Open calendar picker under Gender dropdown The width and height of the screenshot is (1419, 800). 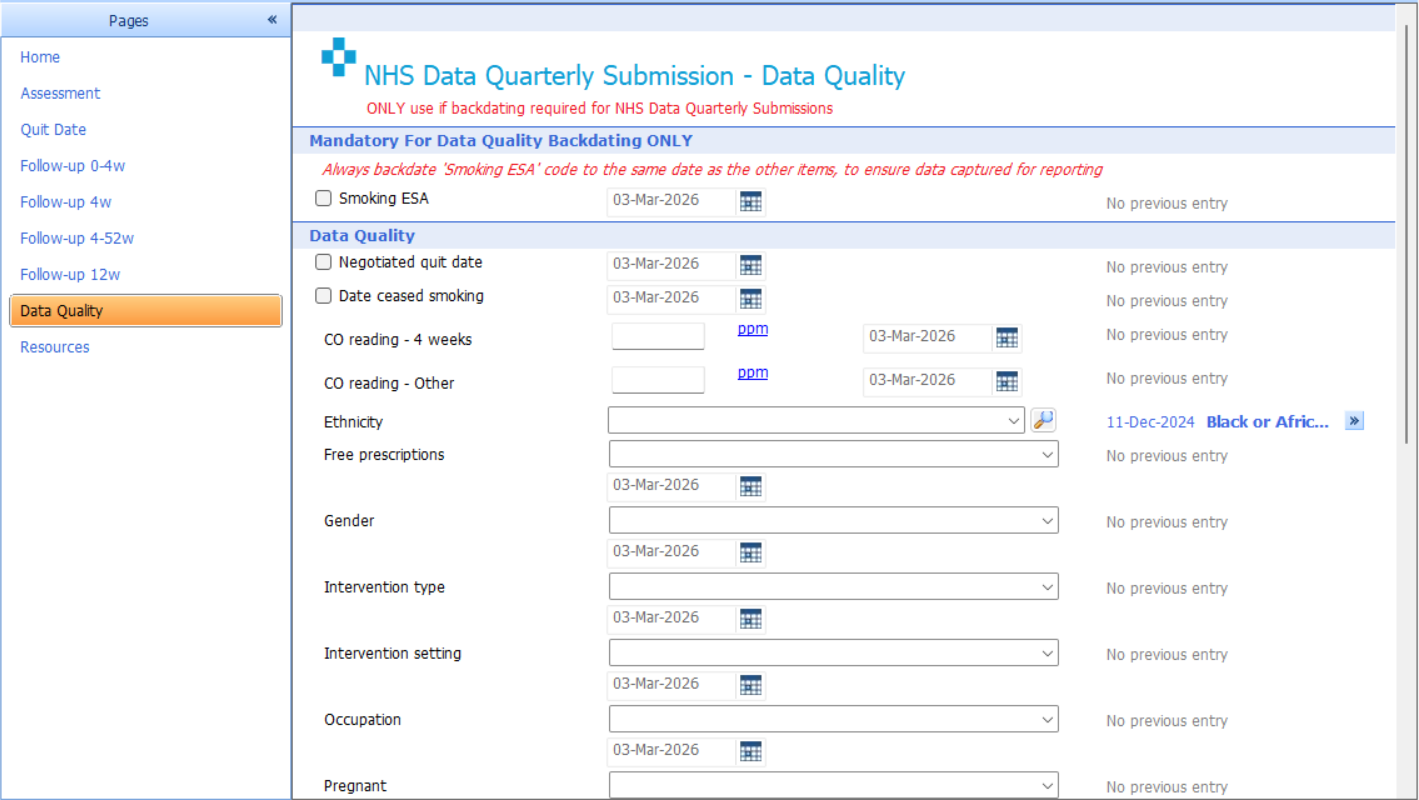click(751, 553)
